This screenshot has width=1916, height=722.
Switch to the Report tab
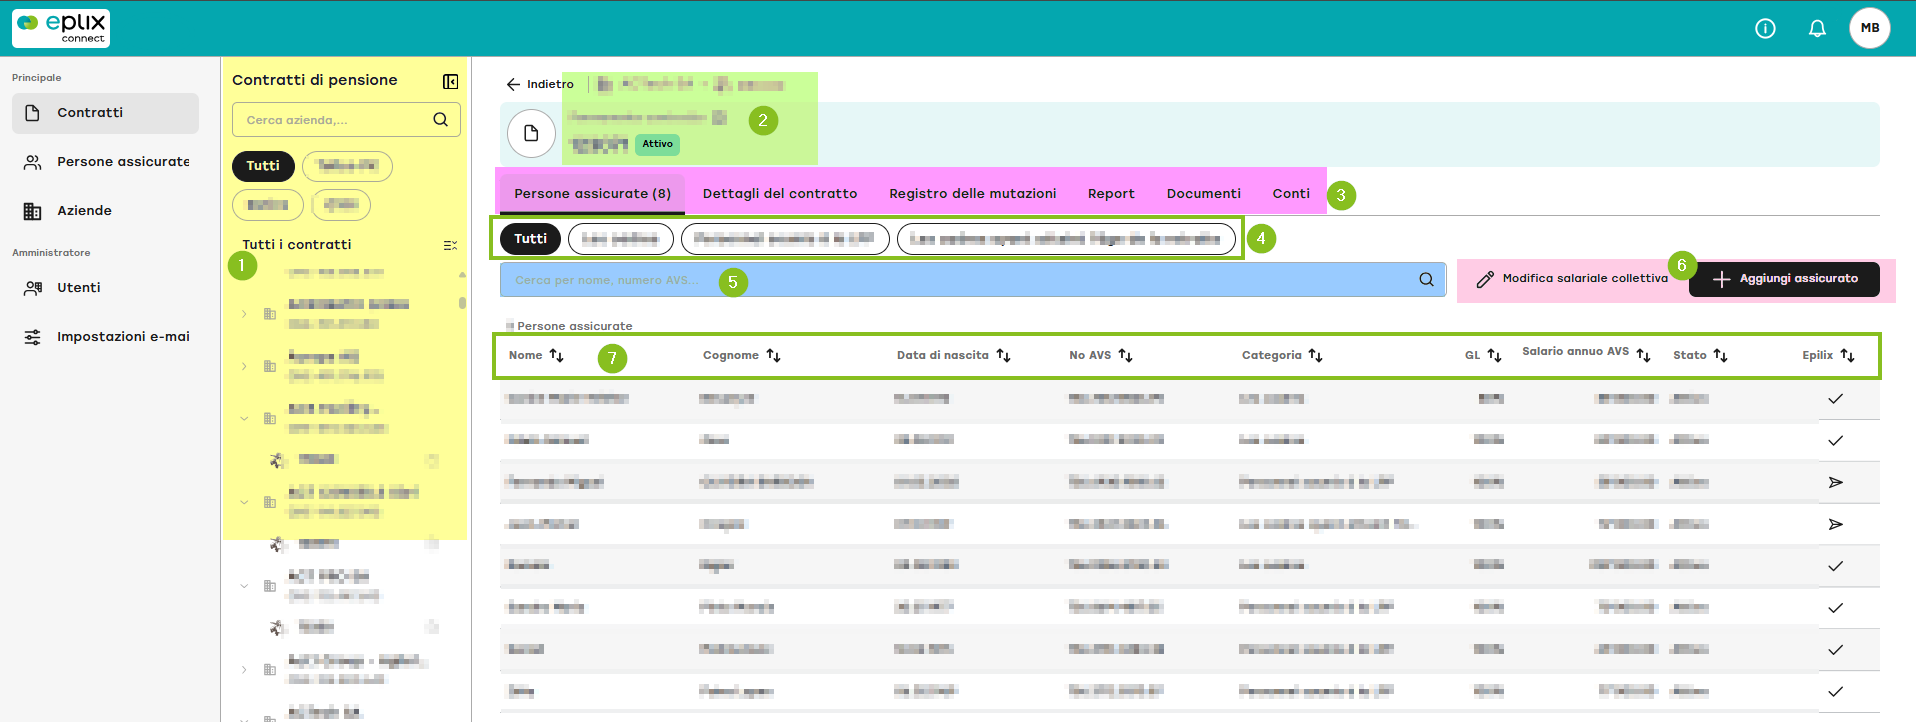point(1111,194)
